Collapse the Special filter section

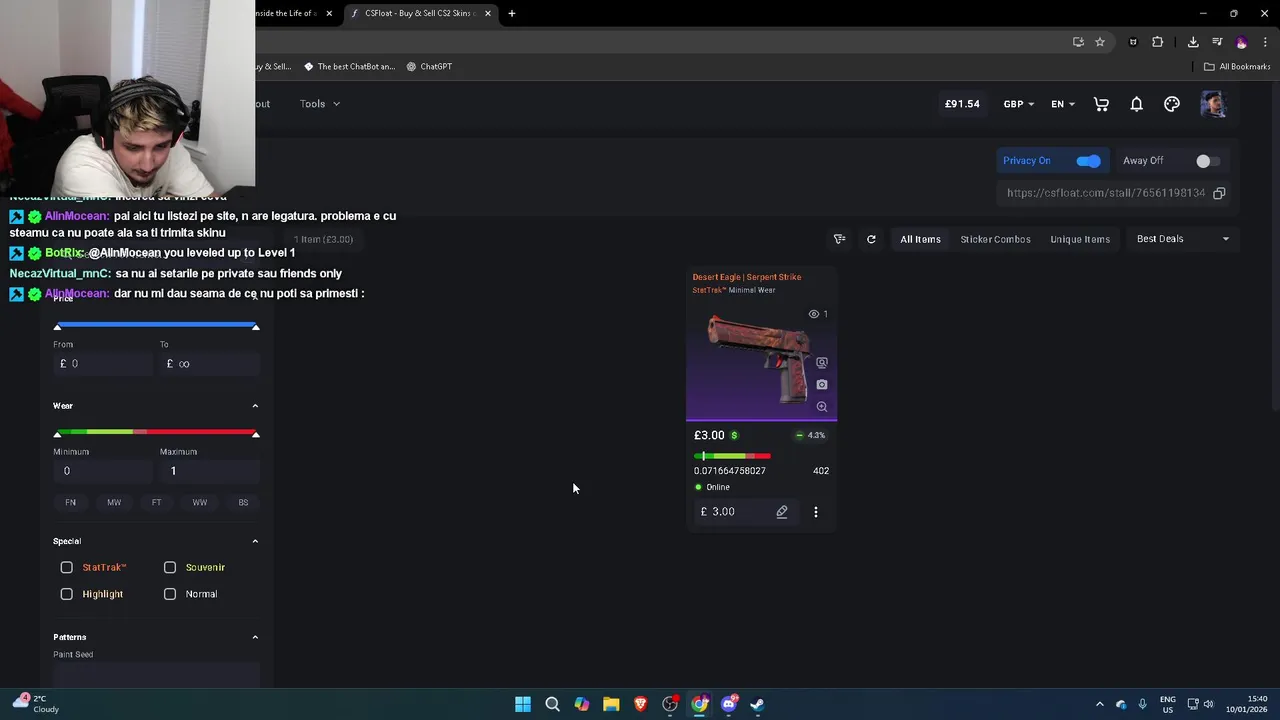(255, 541)
